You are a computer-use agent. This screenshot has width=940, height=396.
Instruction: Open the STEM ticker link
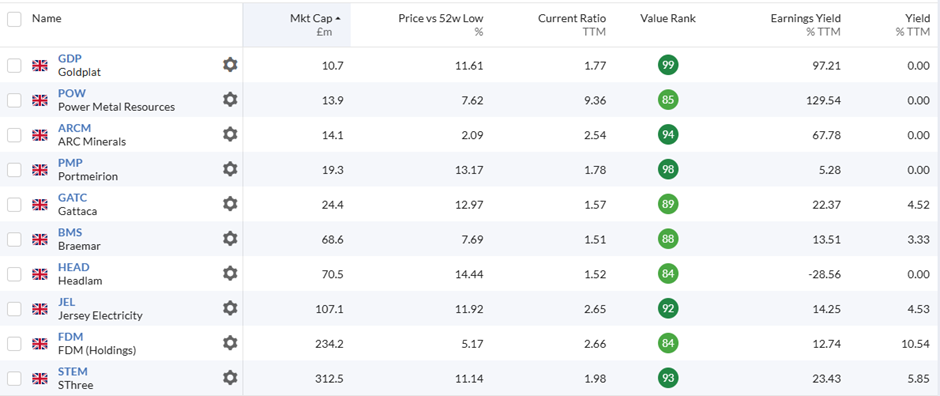(x=73, y=371)
